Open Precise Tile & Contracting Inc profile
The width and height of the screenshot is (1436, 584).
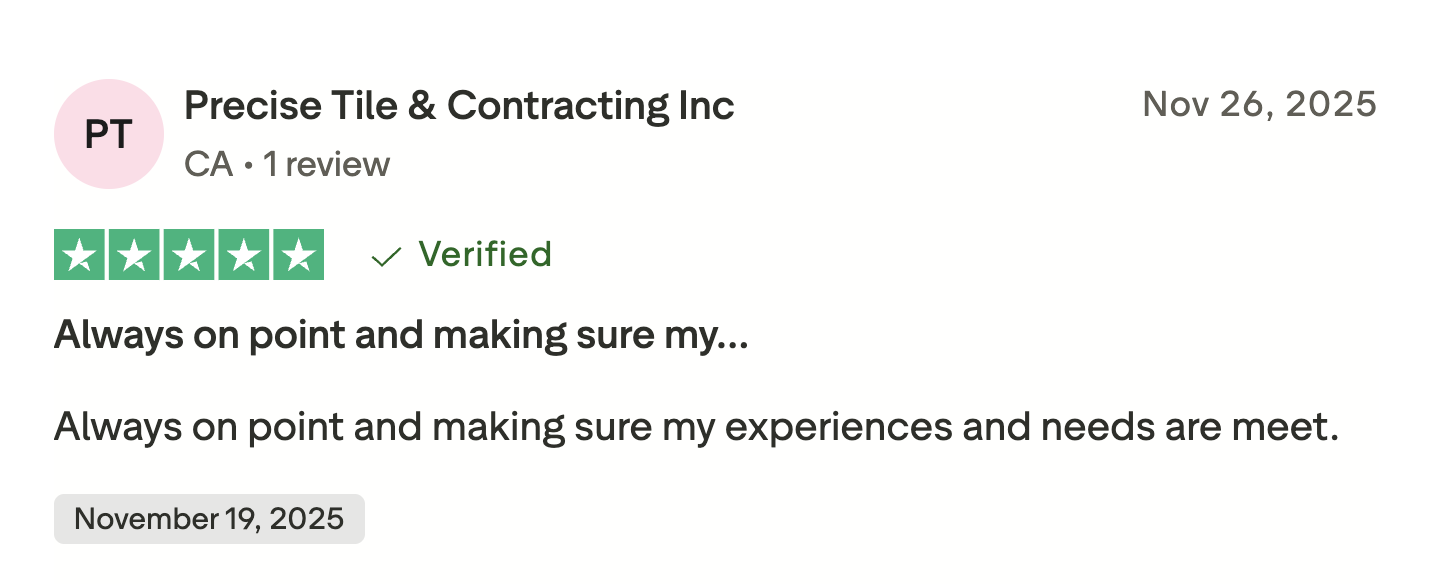pyautogui.click(x=459, y=105)
